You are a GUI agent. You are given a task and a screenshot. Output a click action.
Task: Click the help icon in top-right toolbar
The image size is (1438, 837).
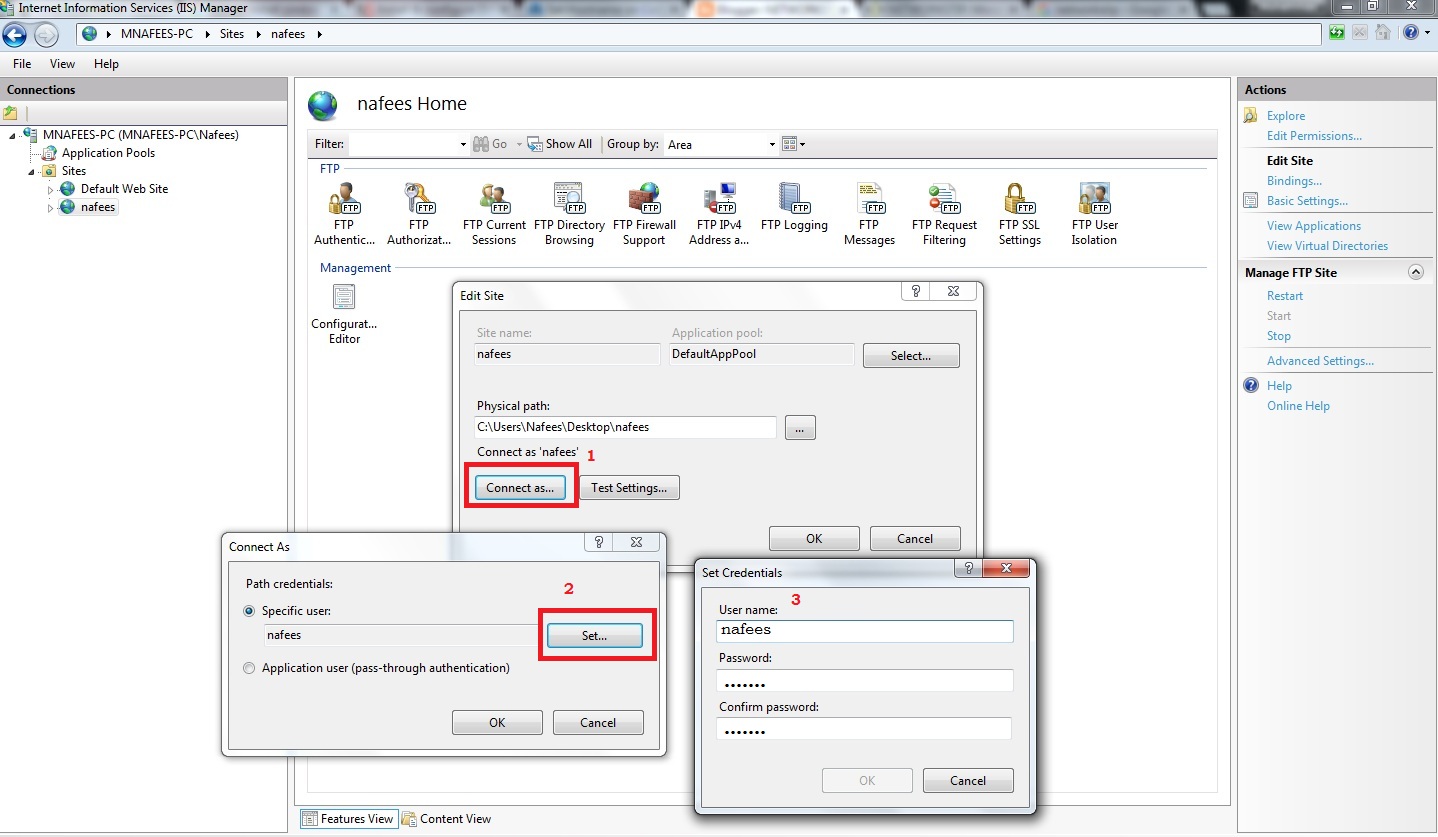[x=1410, y=33]
